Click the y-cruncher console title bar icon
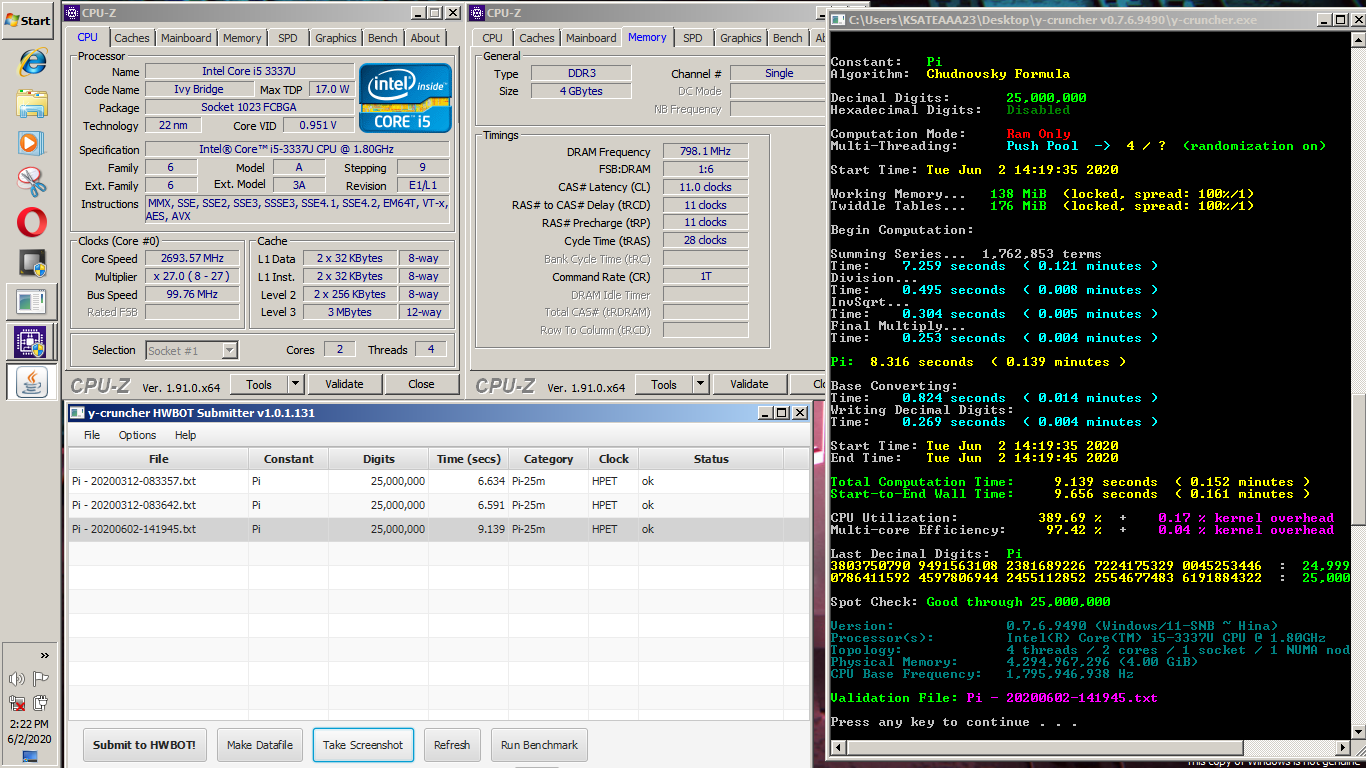Screen dimensions: 1366x768 coord(838,20)
